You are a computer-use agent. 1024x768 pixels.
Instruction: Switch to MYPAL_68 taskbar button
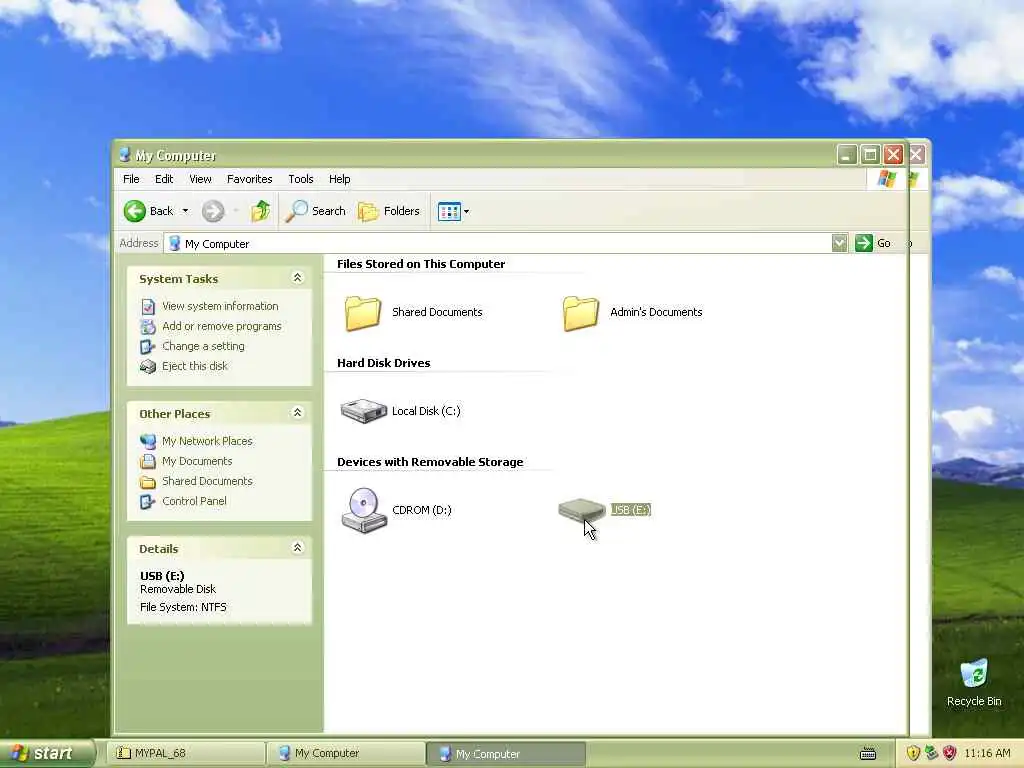pyautogui.click(x=186, y=753)
